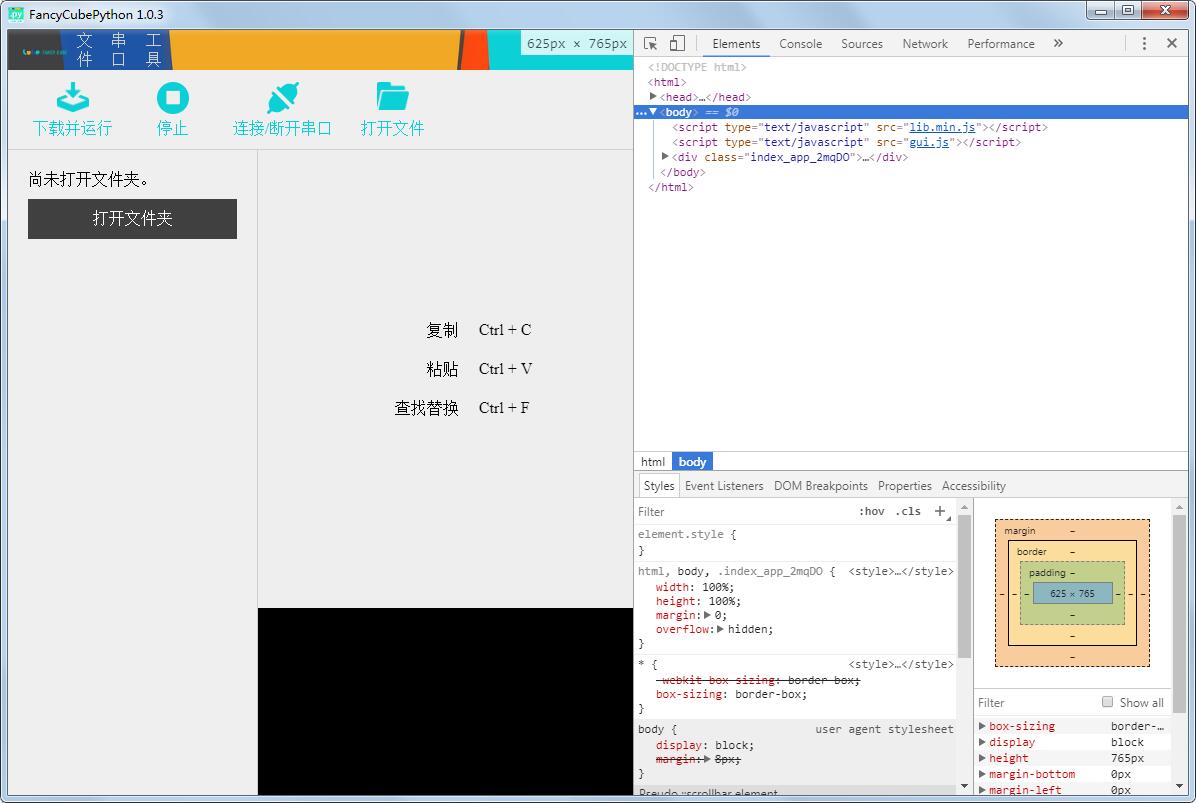This screenshot has width=1196, height=803.
Task: Toggle the :hov element state option
Action: point(871,511)
